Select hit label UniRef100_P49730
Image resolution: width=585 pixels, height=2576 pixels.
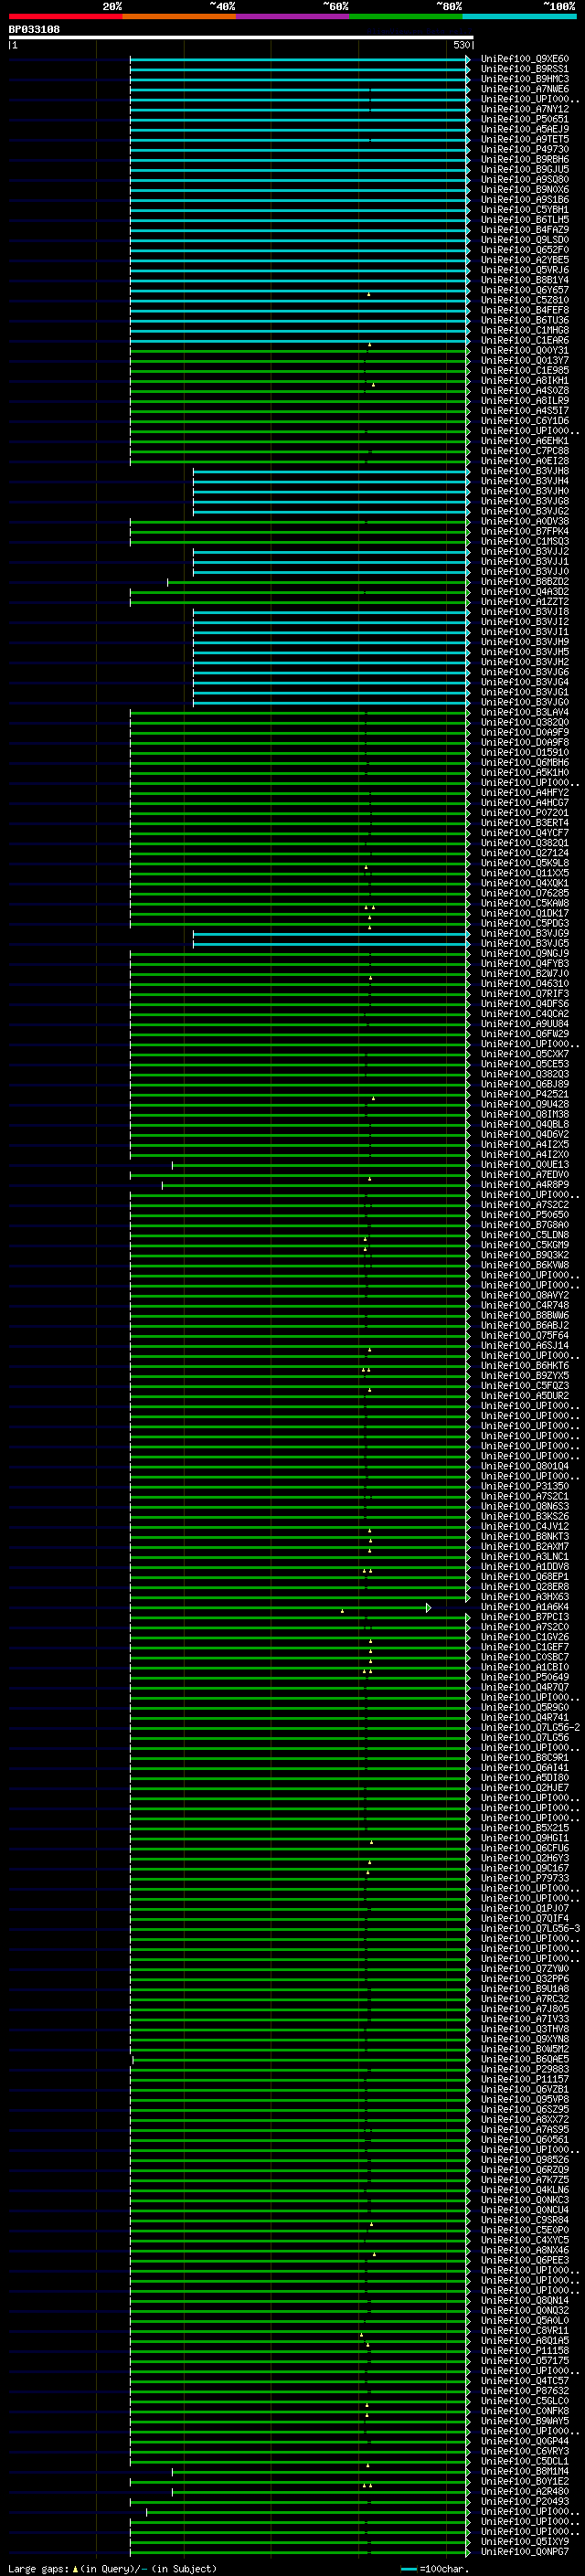(524, 149)
